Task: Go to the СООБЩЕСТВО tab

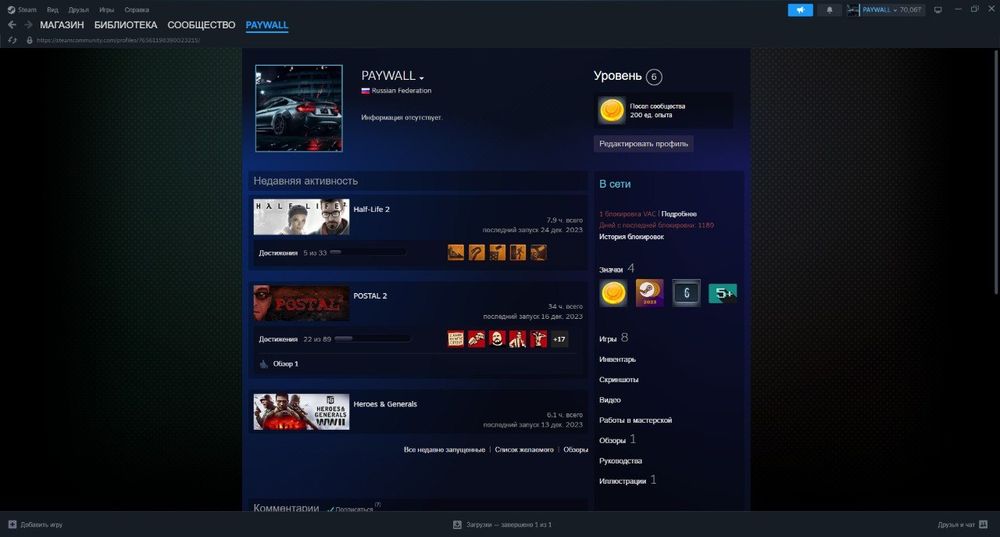Action: coord(201,25)
